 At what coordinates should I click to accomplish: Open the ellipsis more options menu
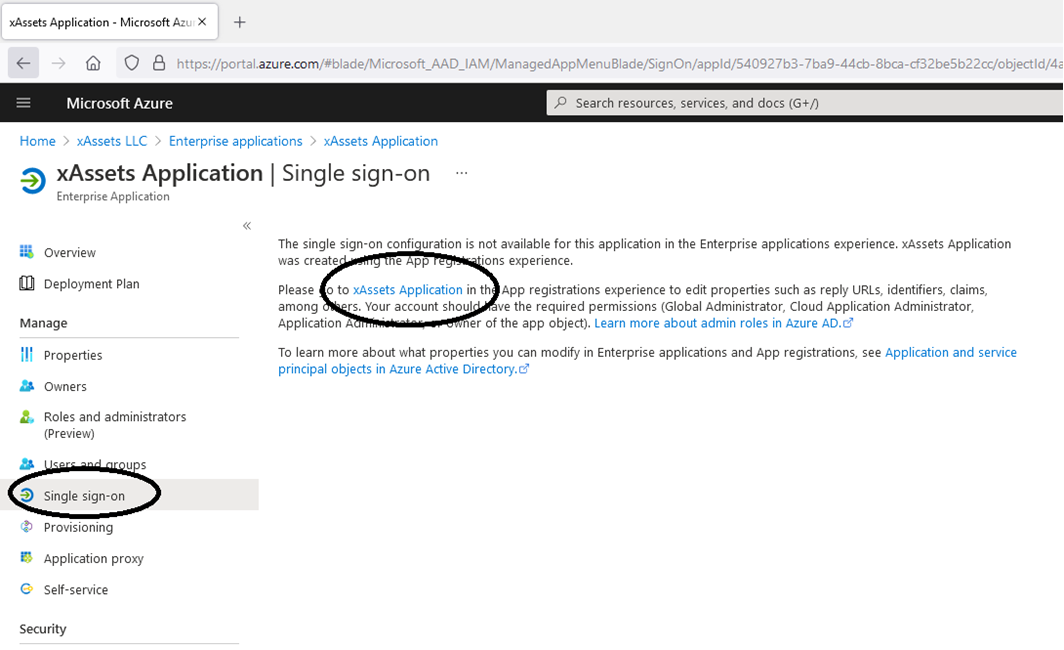coord(461,173)
